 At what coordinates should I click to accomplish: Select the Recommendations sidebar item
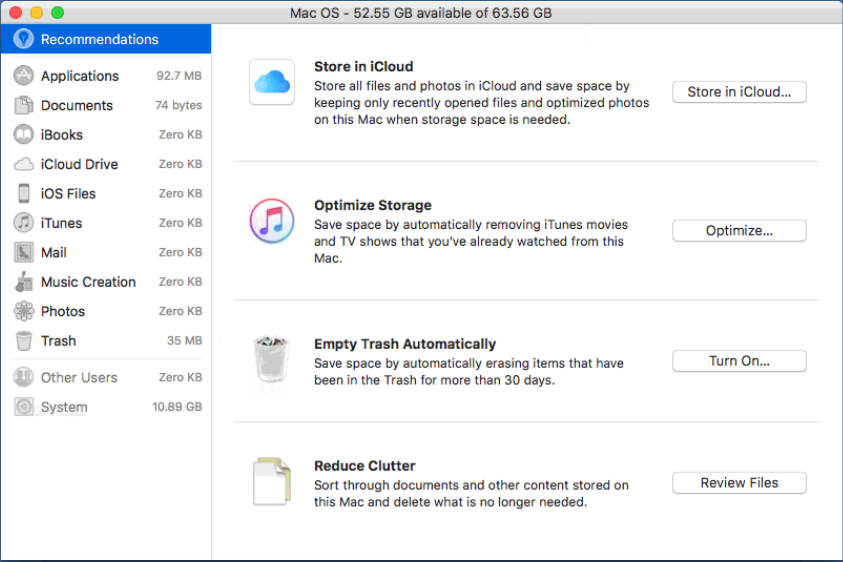point(106,39)
